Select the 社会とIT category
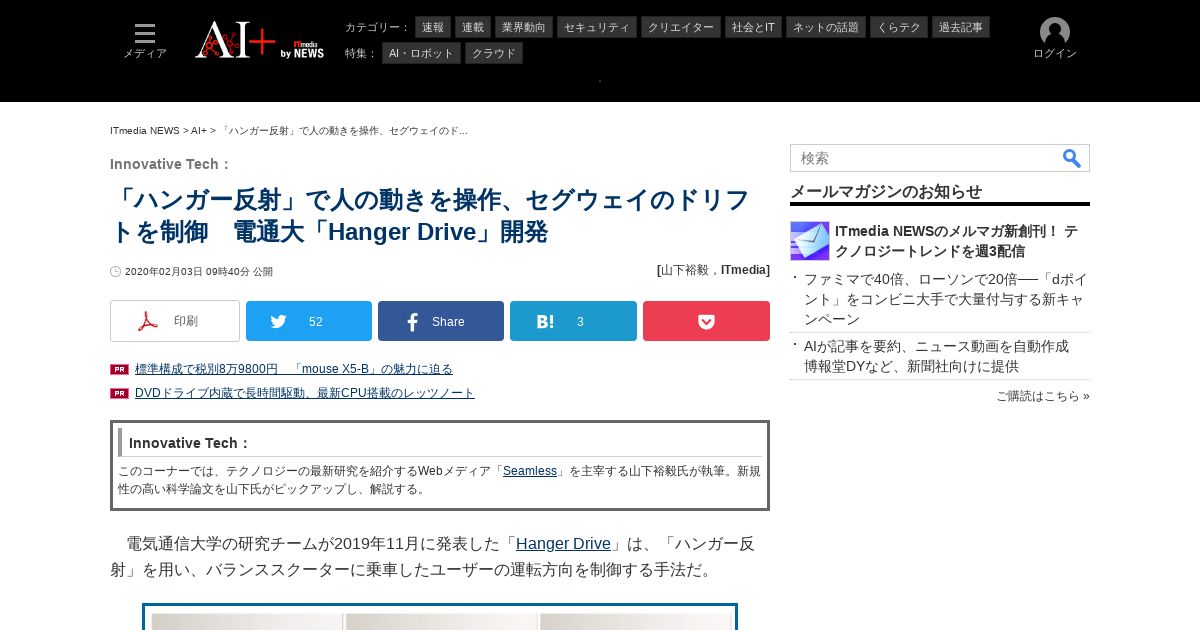This screenshot has height=630, width=1200. pos(753,27)
